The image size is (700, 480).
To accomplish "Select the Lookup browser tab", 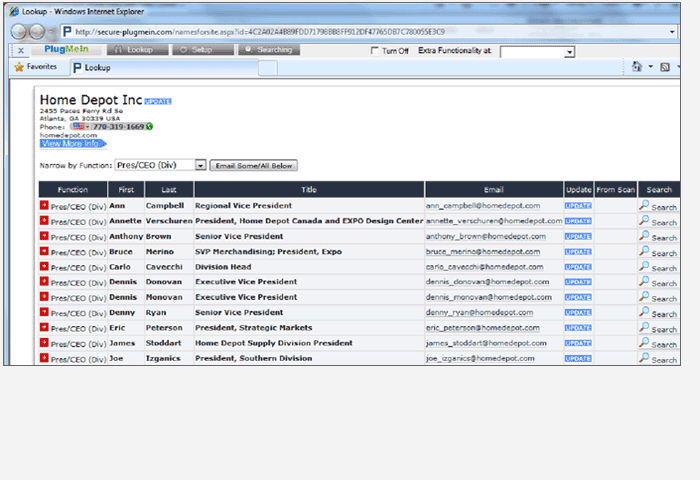I will 164,68.
